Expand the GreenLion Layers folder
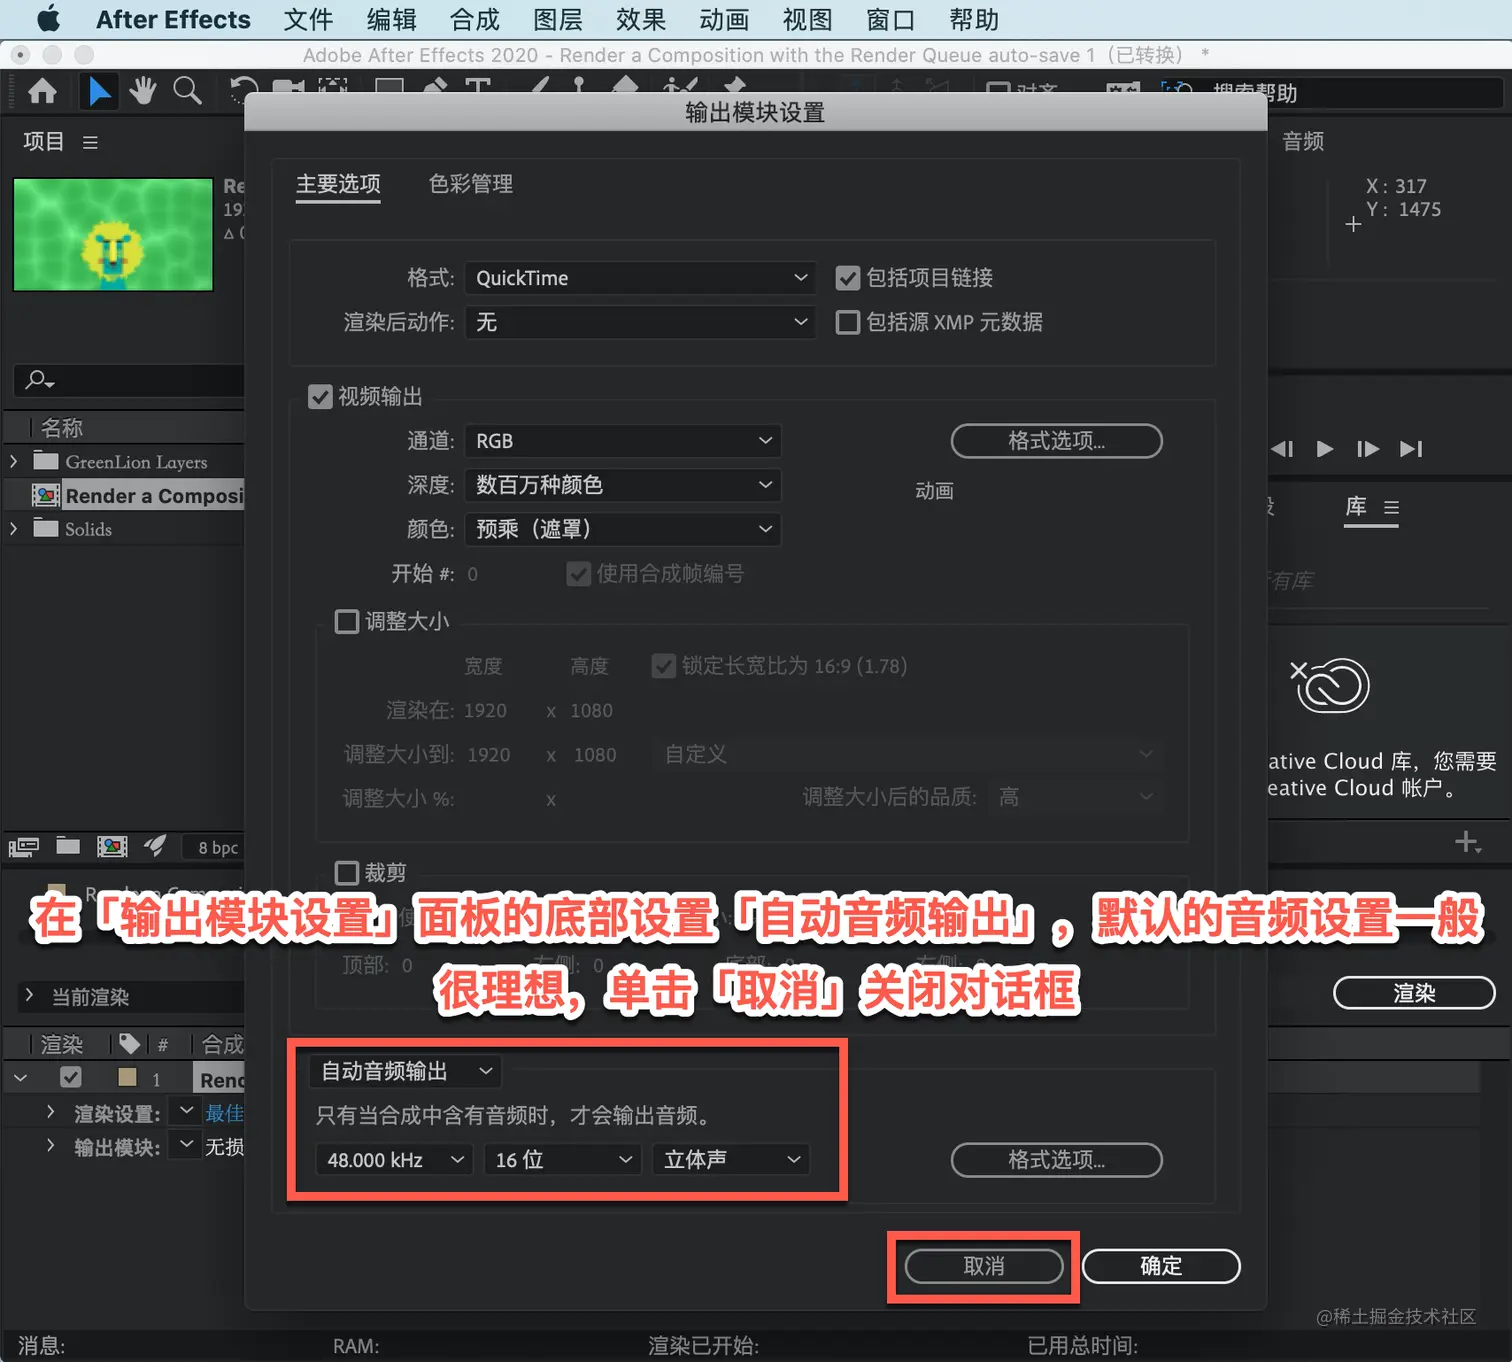The width and height of the screenshot is (1512, 1362). 13,461
